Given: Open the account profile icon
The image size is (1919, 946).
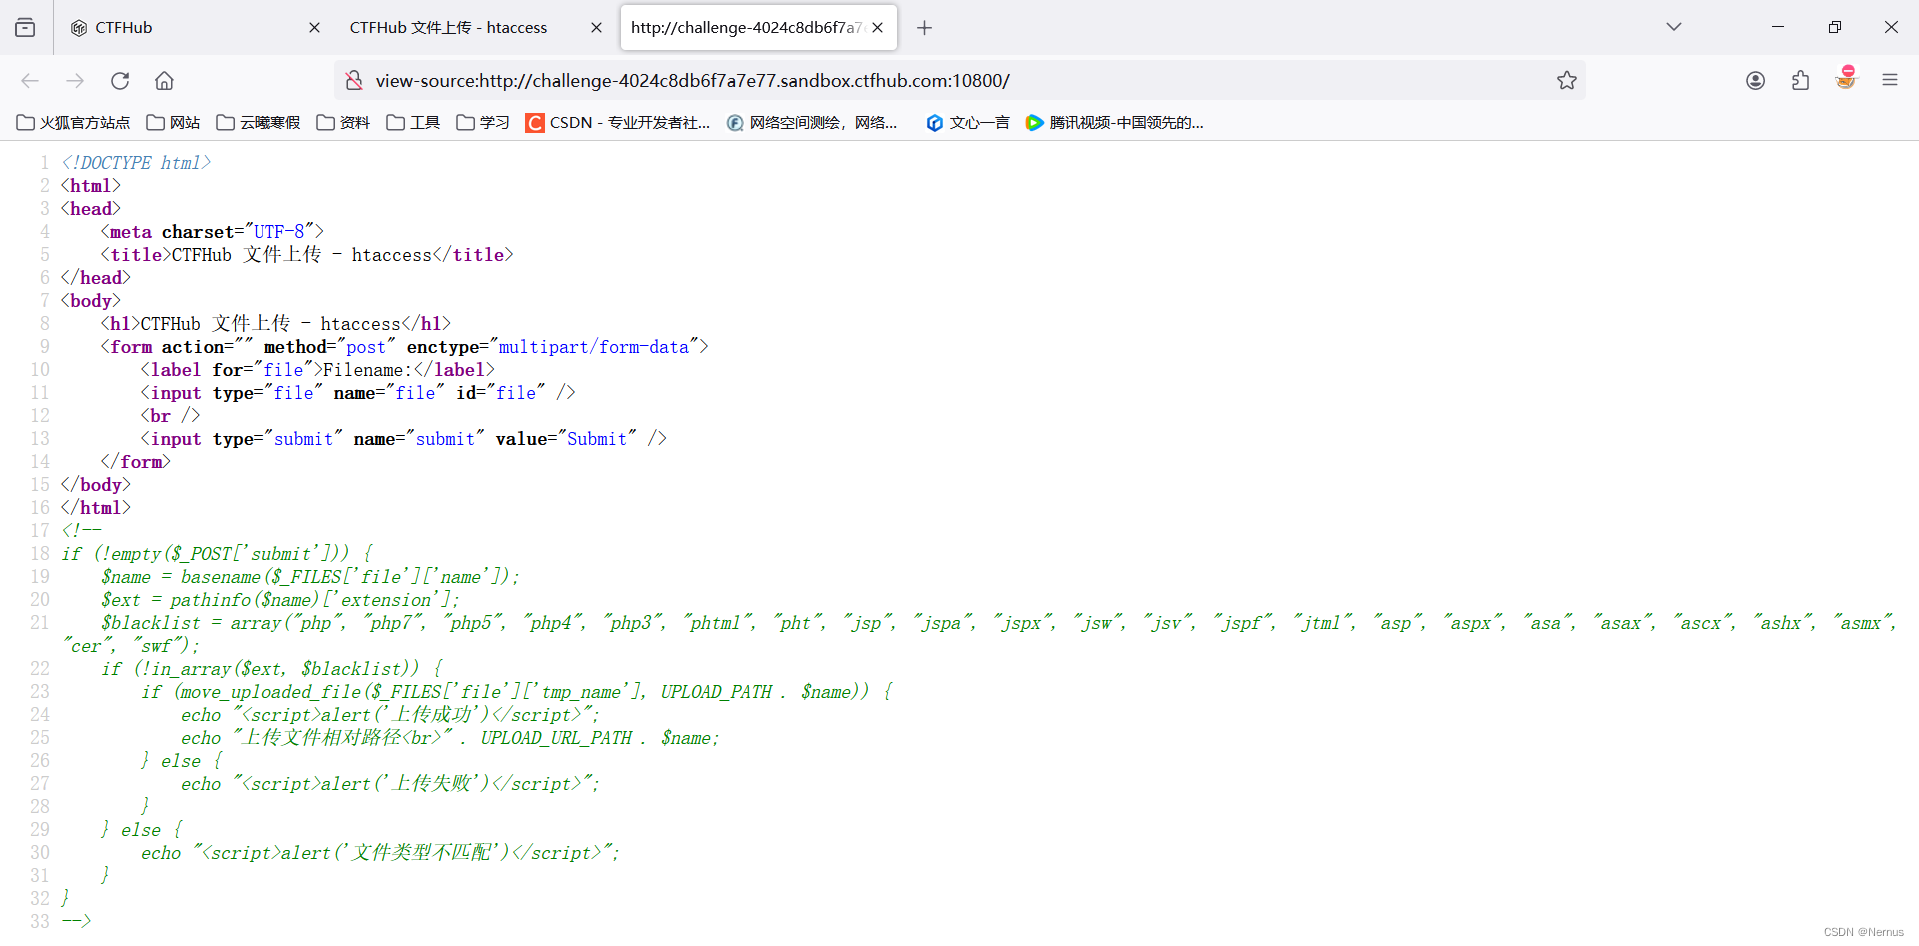Looking at the screenshot, I should [x=1755, y=80].
